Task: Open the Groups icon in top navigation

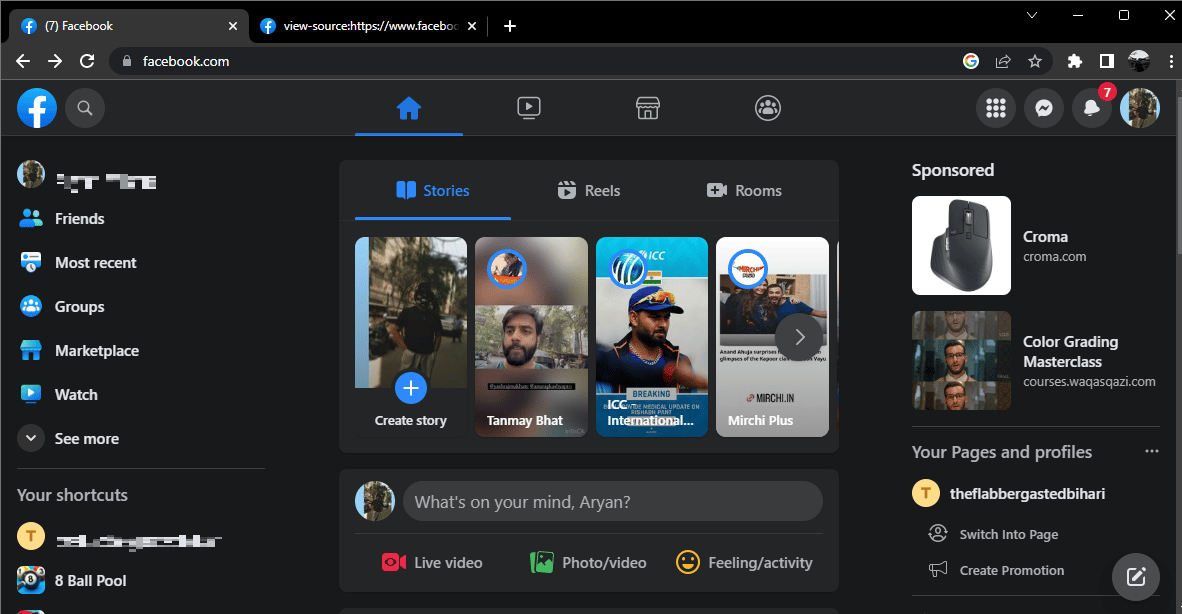Action: click(x=767, y=108)
